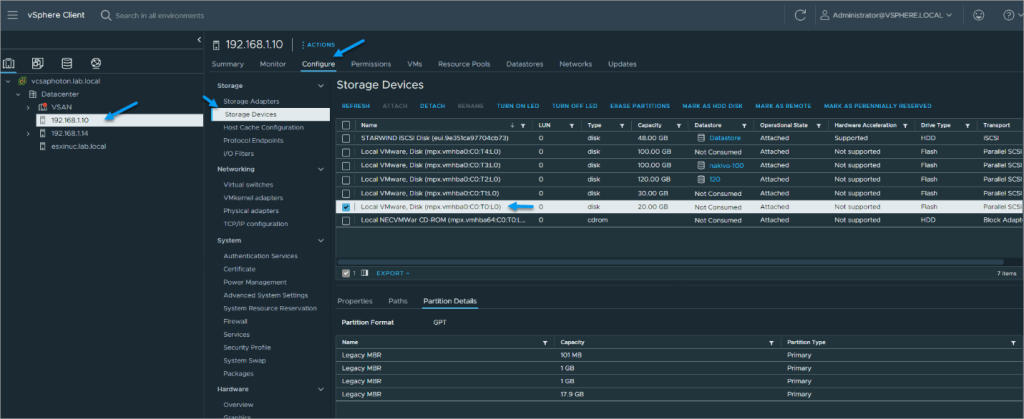The image size is (1024, 419).
Task: Click filter icon on LUN column
Action: [571, 125]
